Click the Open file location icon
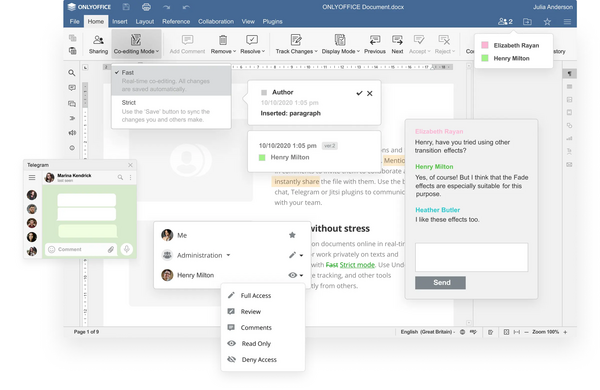 (x=527, y=21)
